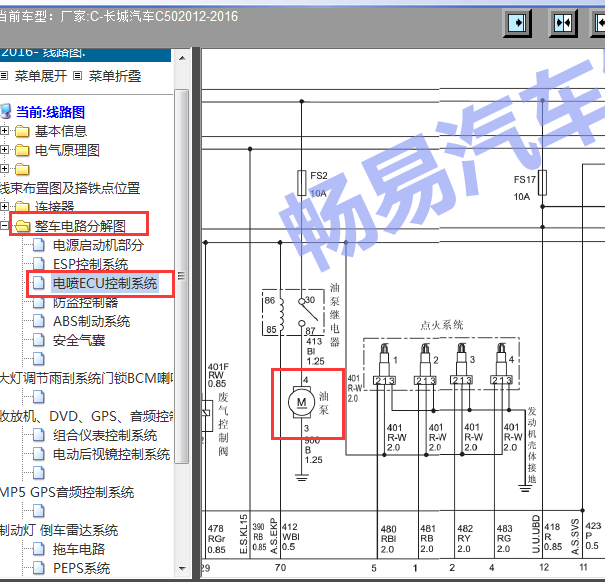Click 菜单展开 to expand menu
Image resolution: width=605 pixels, height=582 pixels.
click(x=41, y=76)
